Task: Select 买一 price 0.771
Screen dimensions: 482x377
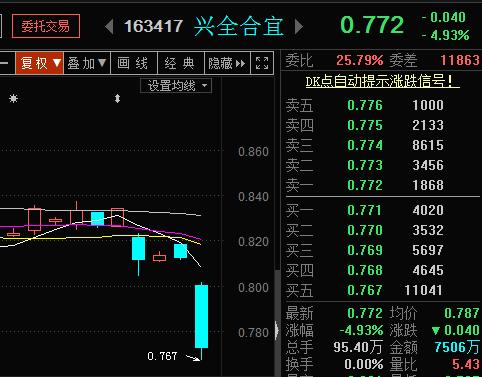Action: tap(365, 210)
